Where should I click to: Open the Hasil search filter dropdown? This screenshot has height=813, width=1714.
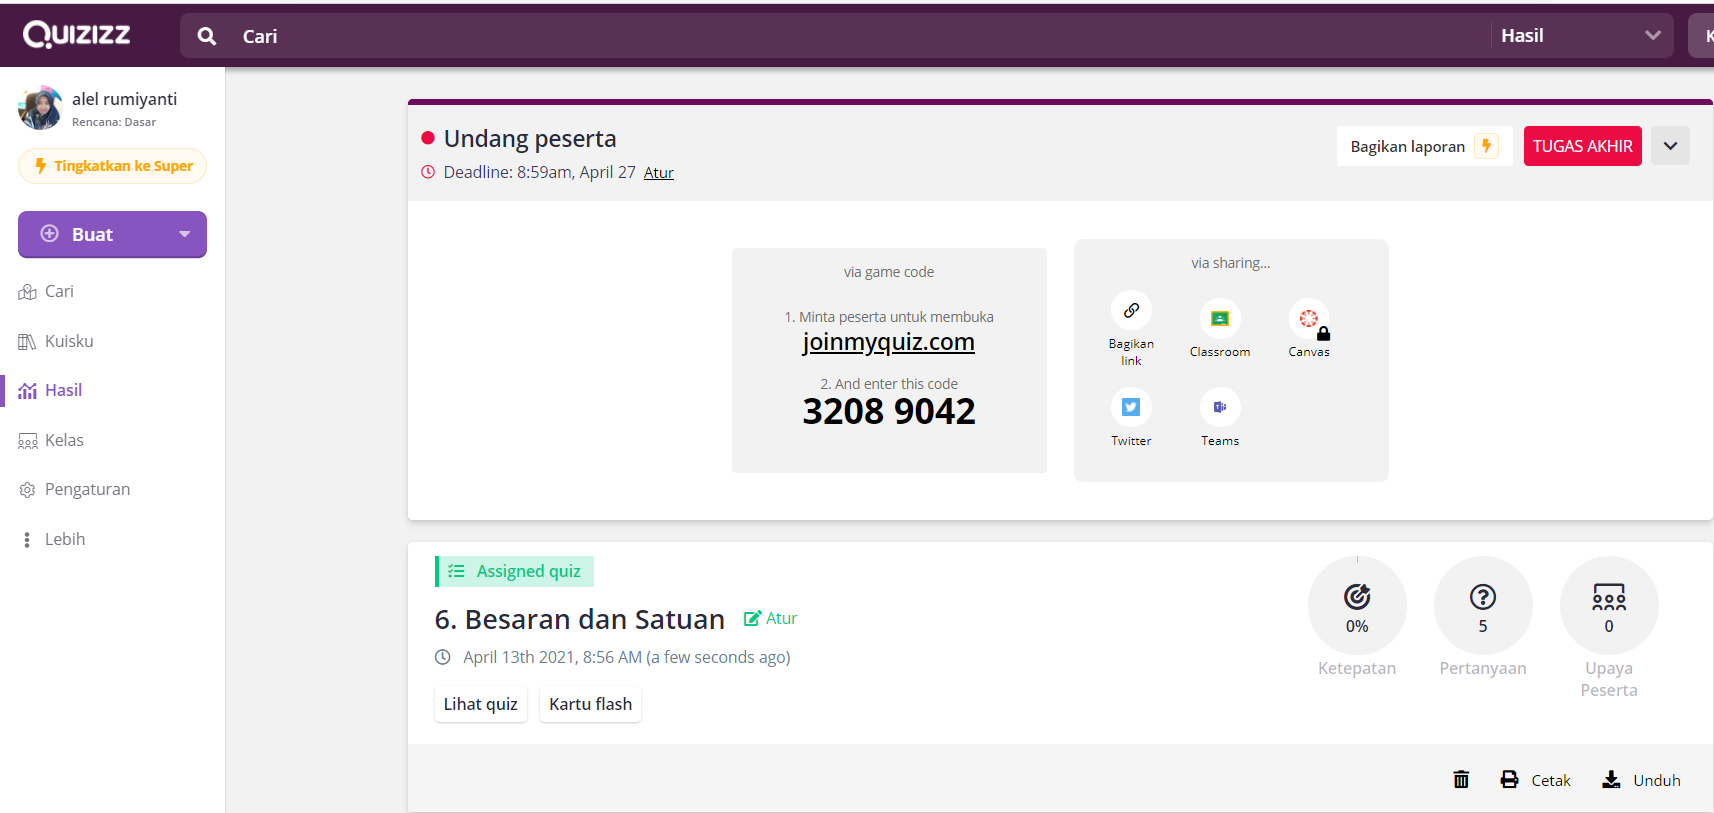coord(1580,36)
